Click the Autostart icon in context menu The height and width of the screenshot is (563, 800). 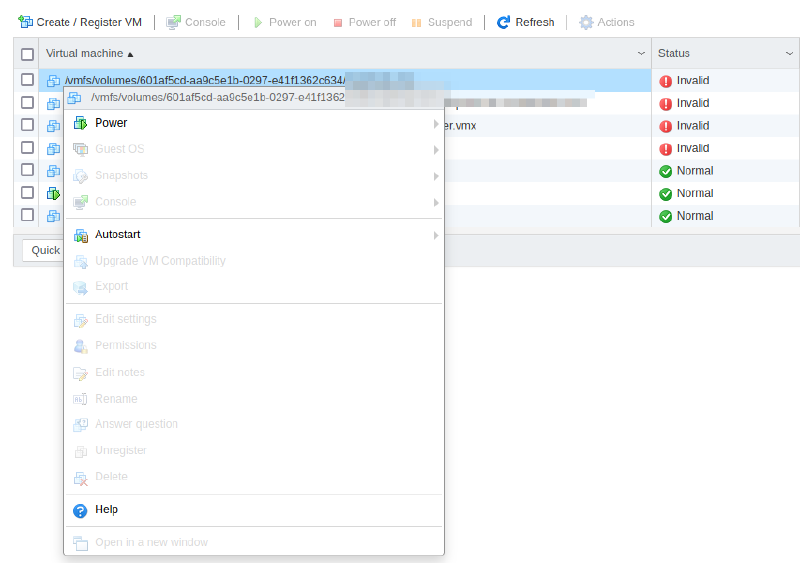click(x=81, y=235)
